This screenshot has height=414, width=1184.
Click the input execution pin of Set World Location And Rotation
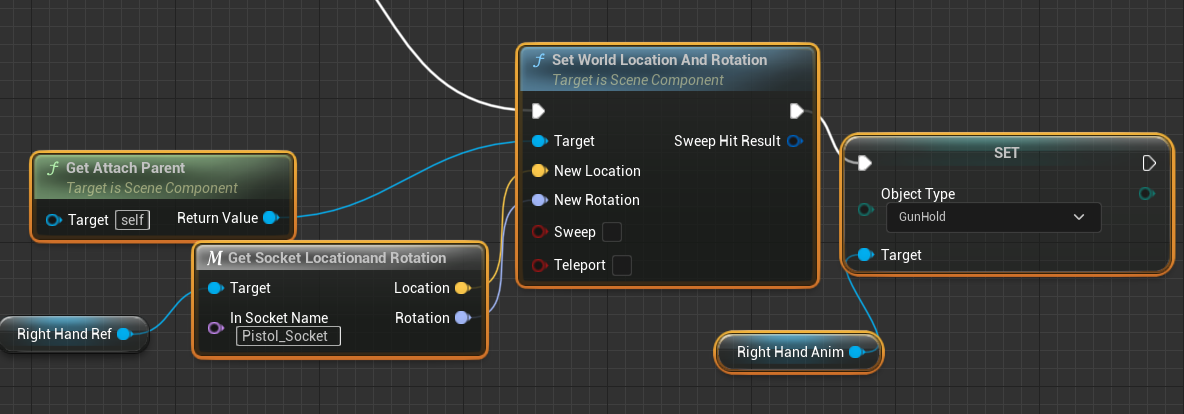(x=538, y=111)
